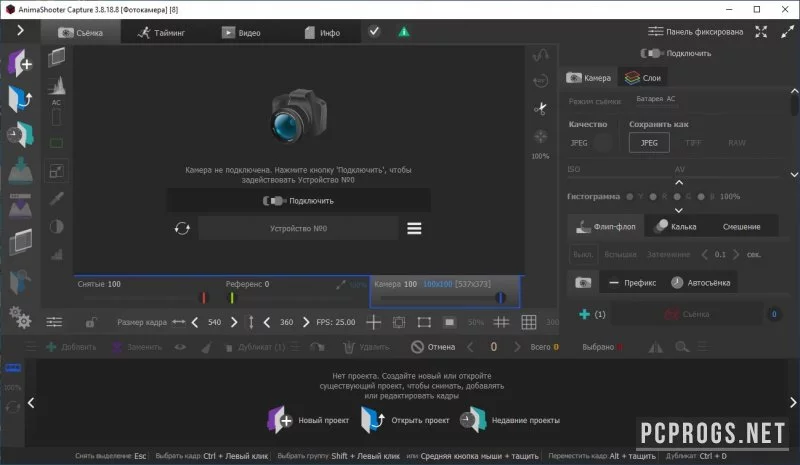
Task: Expand section with down chevron below Гистограмма
Action: (679, 210)
